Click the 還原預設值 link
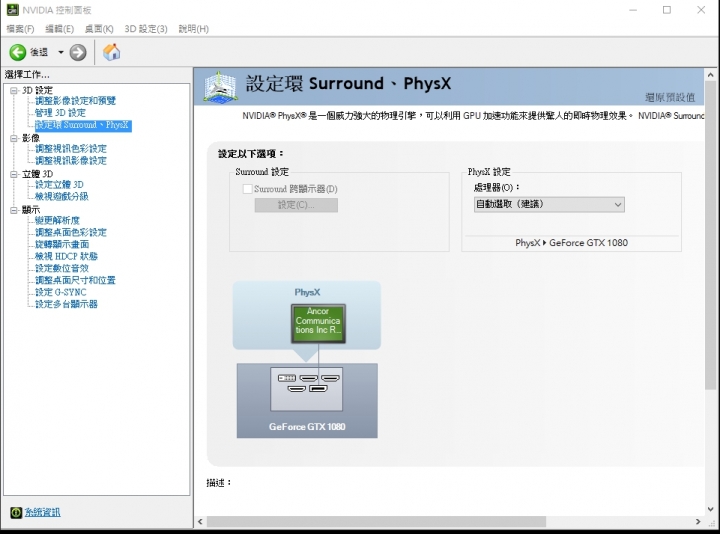720x534 pixels. tap(670, 97)
